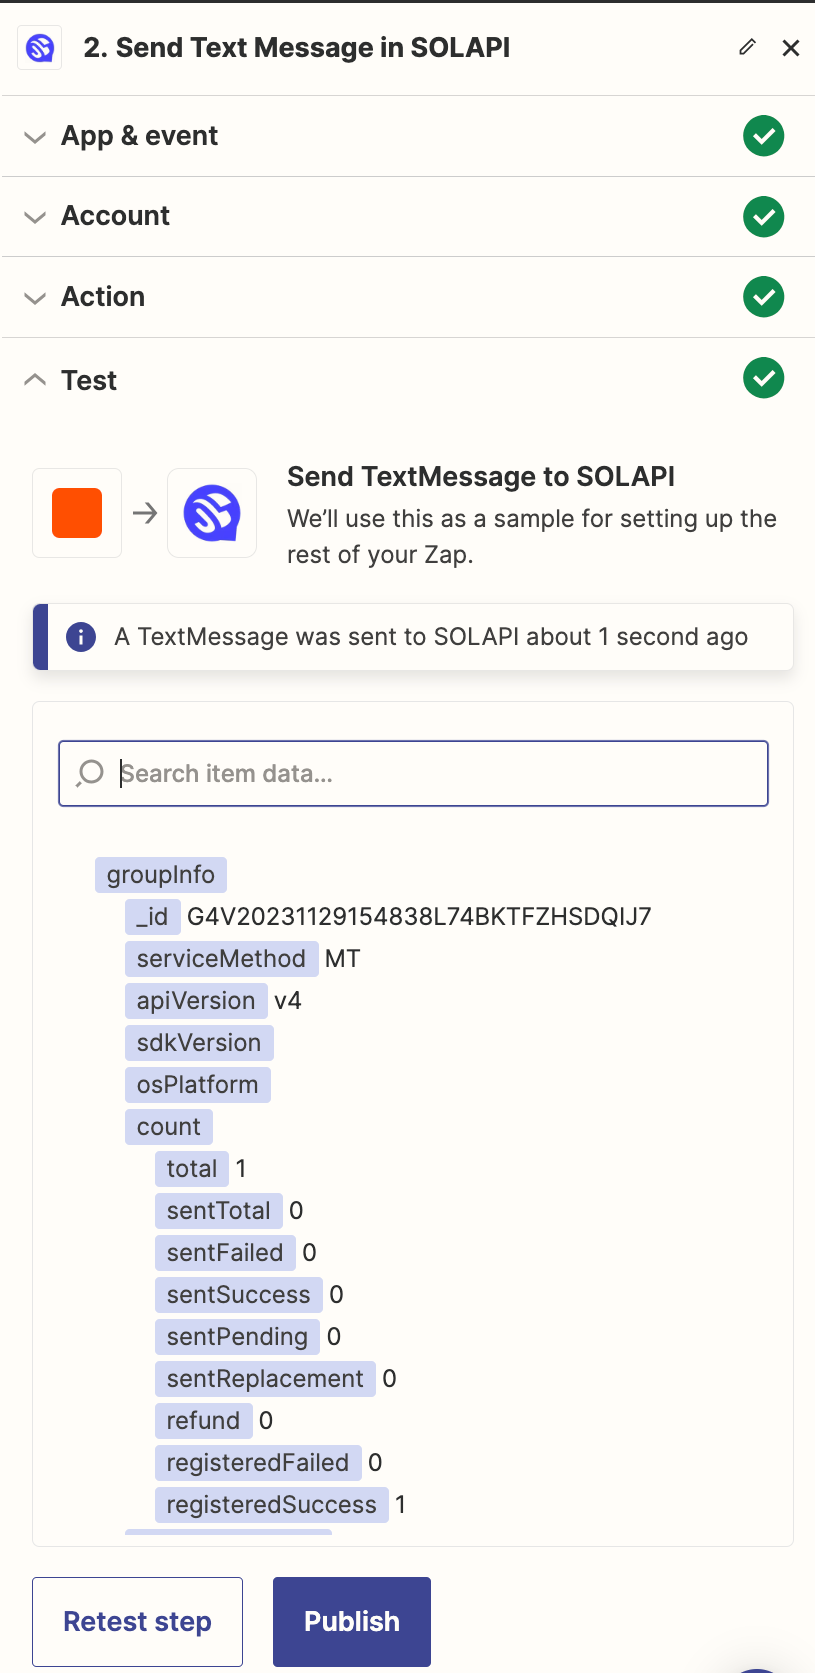Click the Account section green checkmark
This screenshot has height=1673, width=815.
pyautogui.click(x=764, y=217)
